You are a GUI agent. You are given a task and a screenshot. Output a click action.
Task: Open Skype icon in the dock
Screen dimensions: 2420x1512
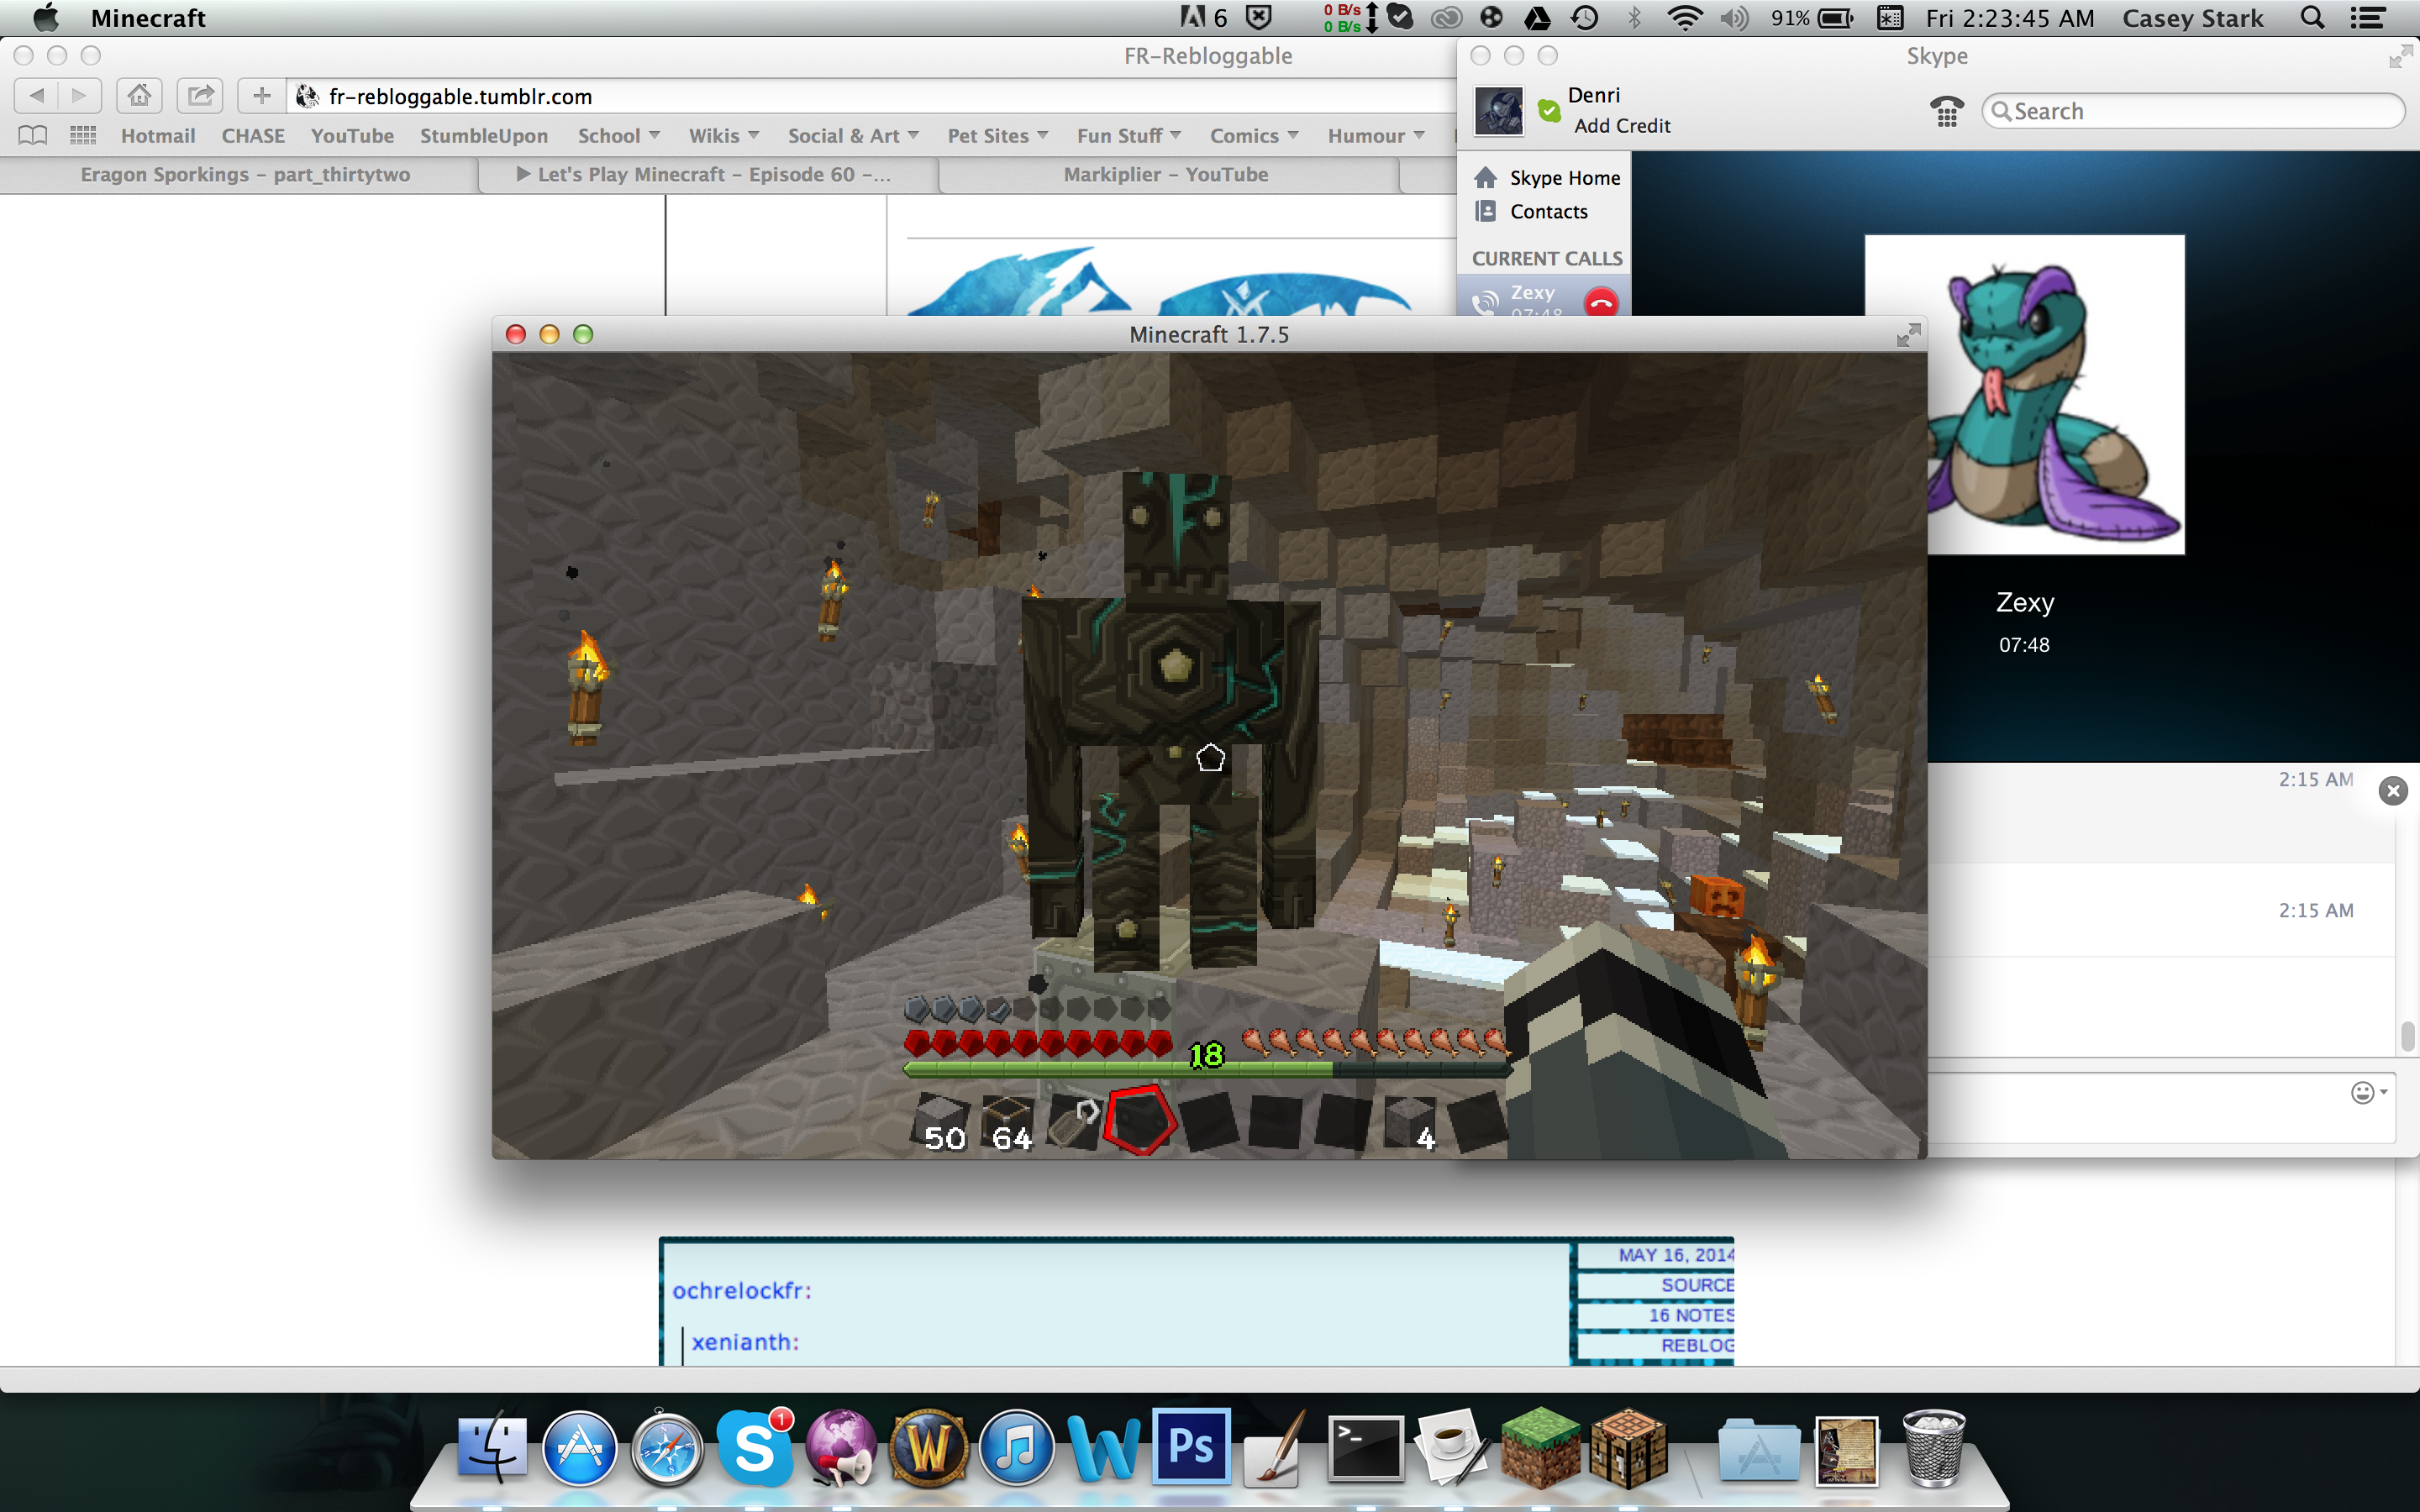pos(755,1447)
